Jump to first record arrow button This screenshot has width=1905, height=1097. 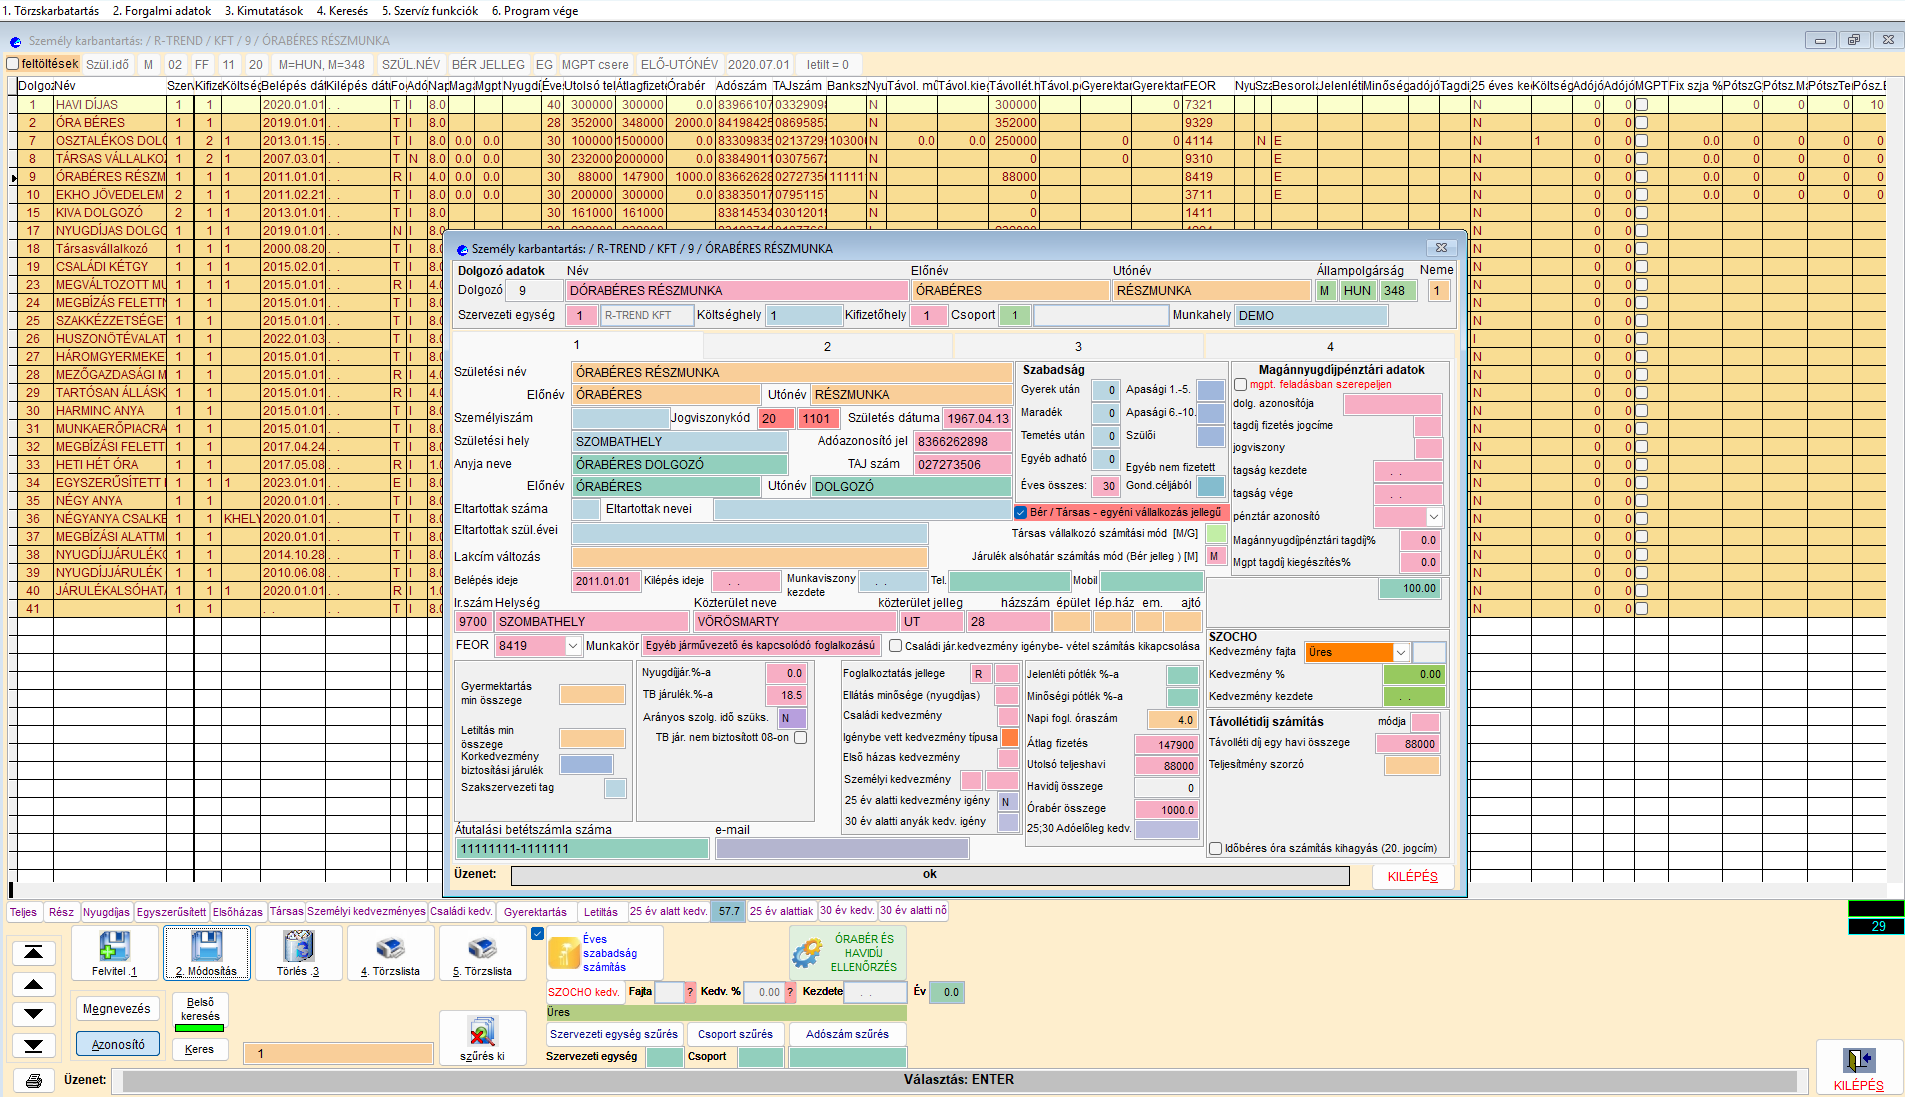pos(33,953)
